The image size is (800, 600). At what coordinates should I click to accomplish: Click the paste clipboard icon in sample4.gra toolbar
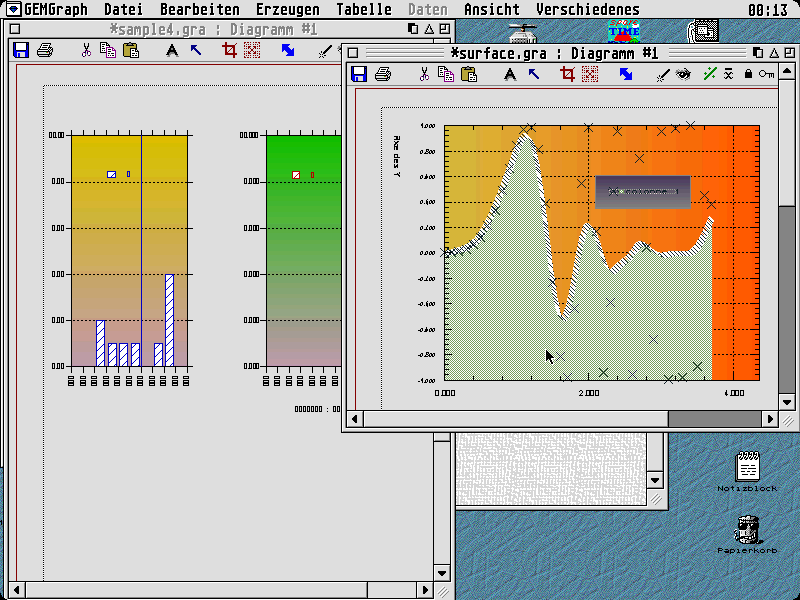coord(130,50)
